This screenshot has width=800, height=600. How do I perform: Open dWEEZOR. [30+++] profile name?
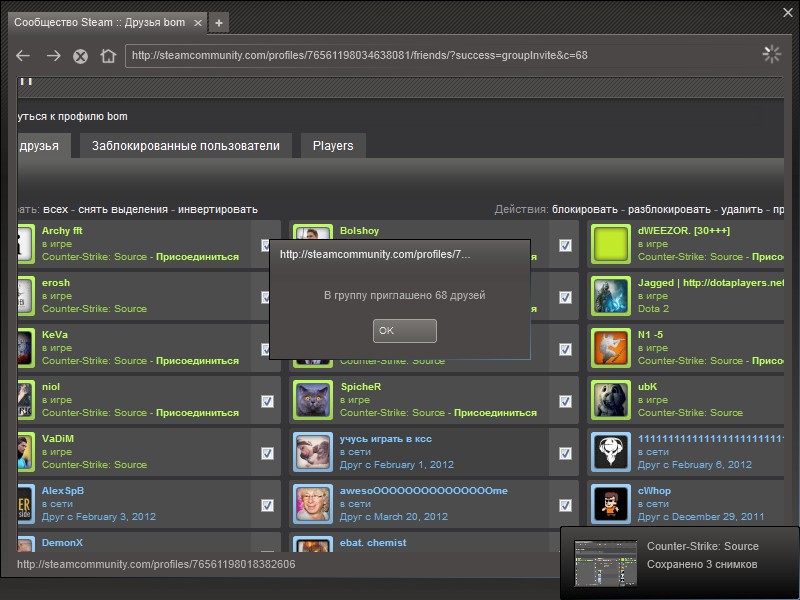point(684,231)
